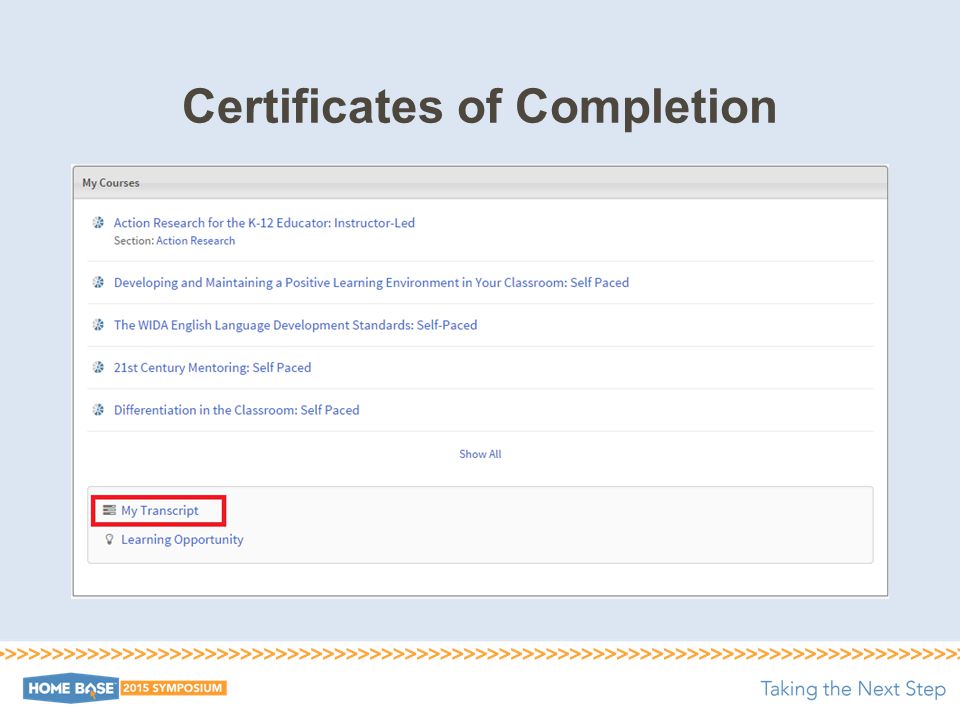This screenshot has height=720, width=960.
Task: Click the Show All link
Action: point(480,454)
